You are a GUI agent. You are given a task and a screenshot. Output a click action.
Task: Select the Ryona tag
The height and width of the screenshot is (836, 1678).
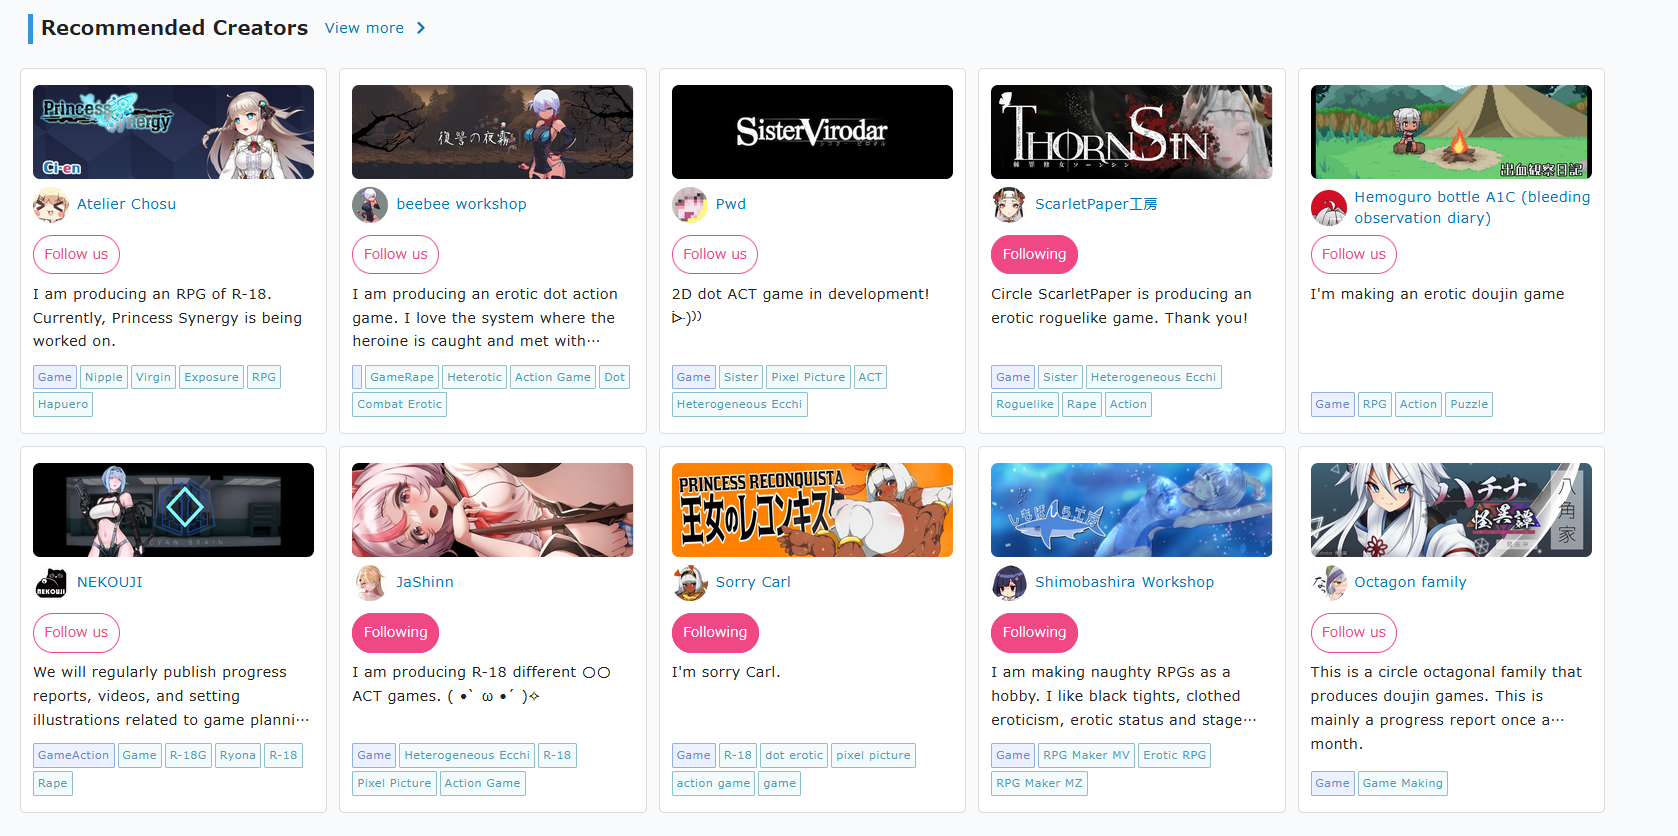click(x=238, y=755)
